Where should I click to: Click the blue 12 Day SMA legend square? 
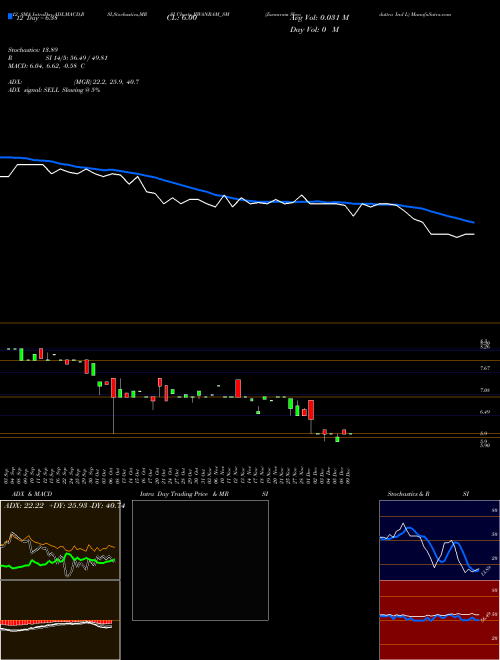click(11, 17)
